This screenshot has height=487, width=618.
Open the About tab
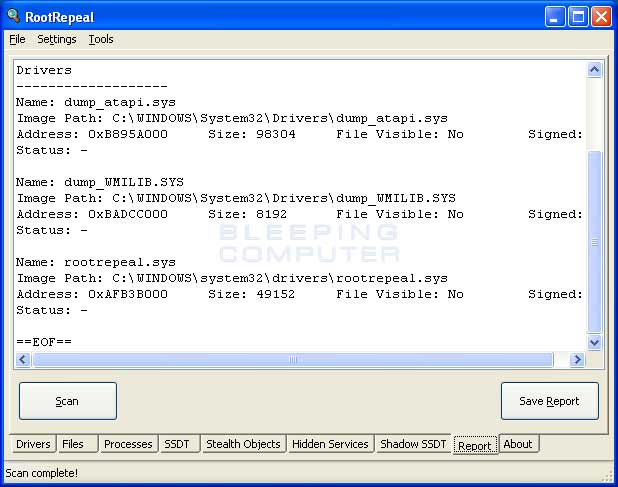[x=518, y=444]
